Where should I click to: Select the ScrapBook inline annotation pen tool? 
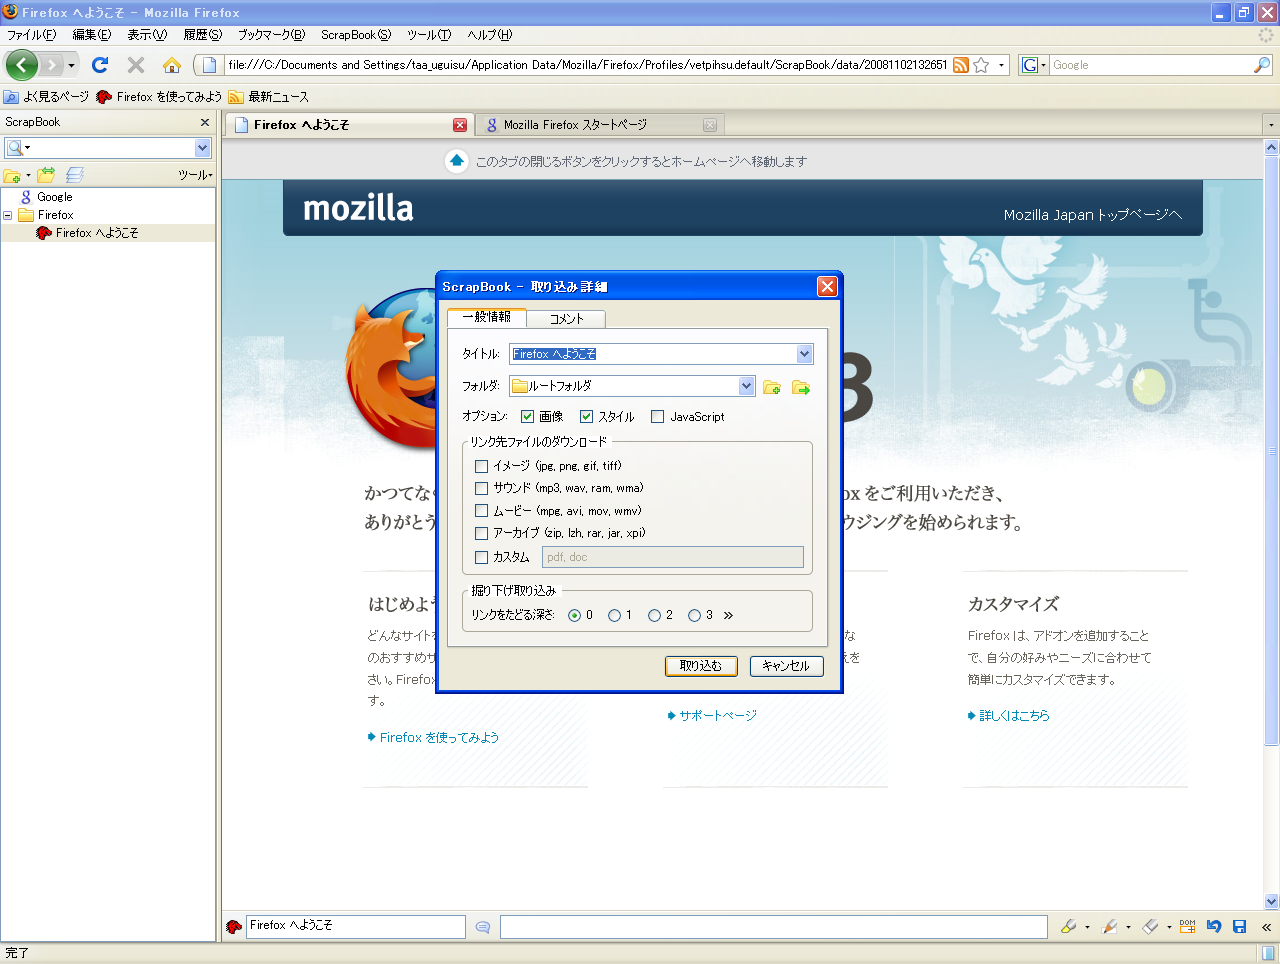point(1109,927)
